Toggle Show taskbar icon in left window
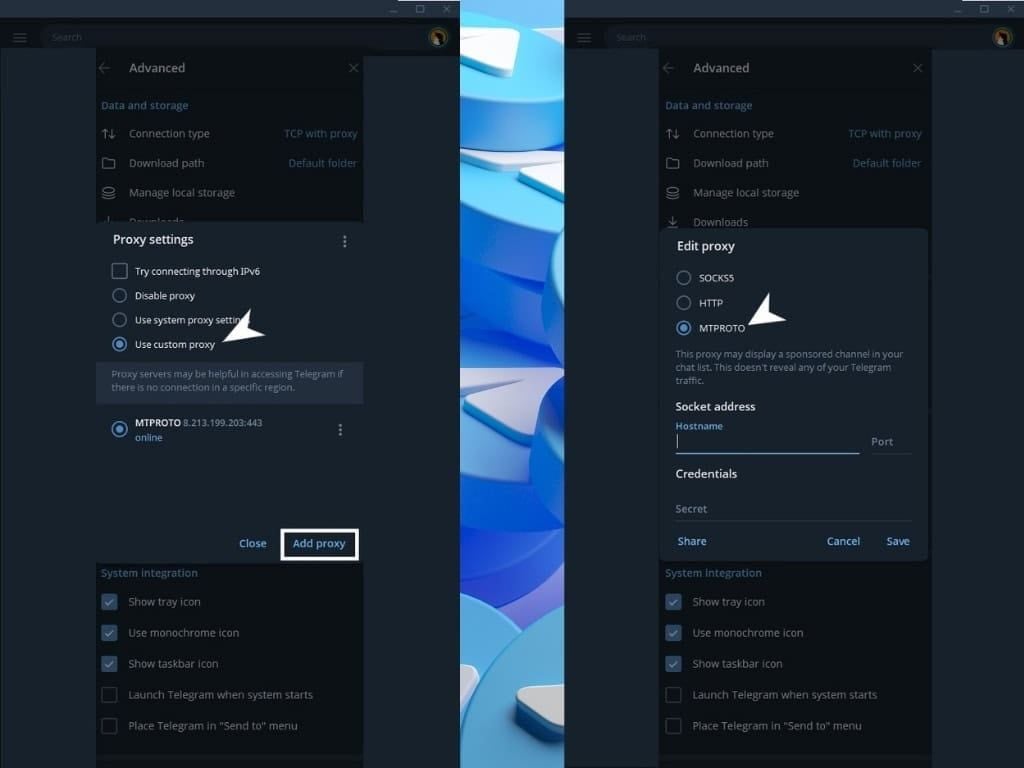Viewport: 1024px width, 768px height. point(110,664)
